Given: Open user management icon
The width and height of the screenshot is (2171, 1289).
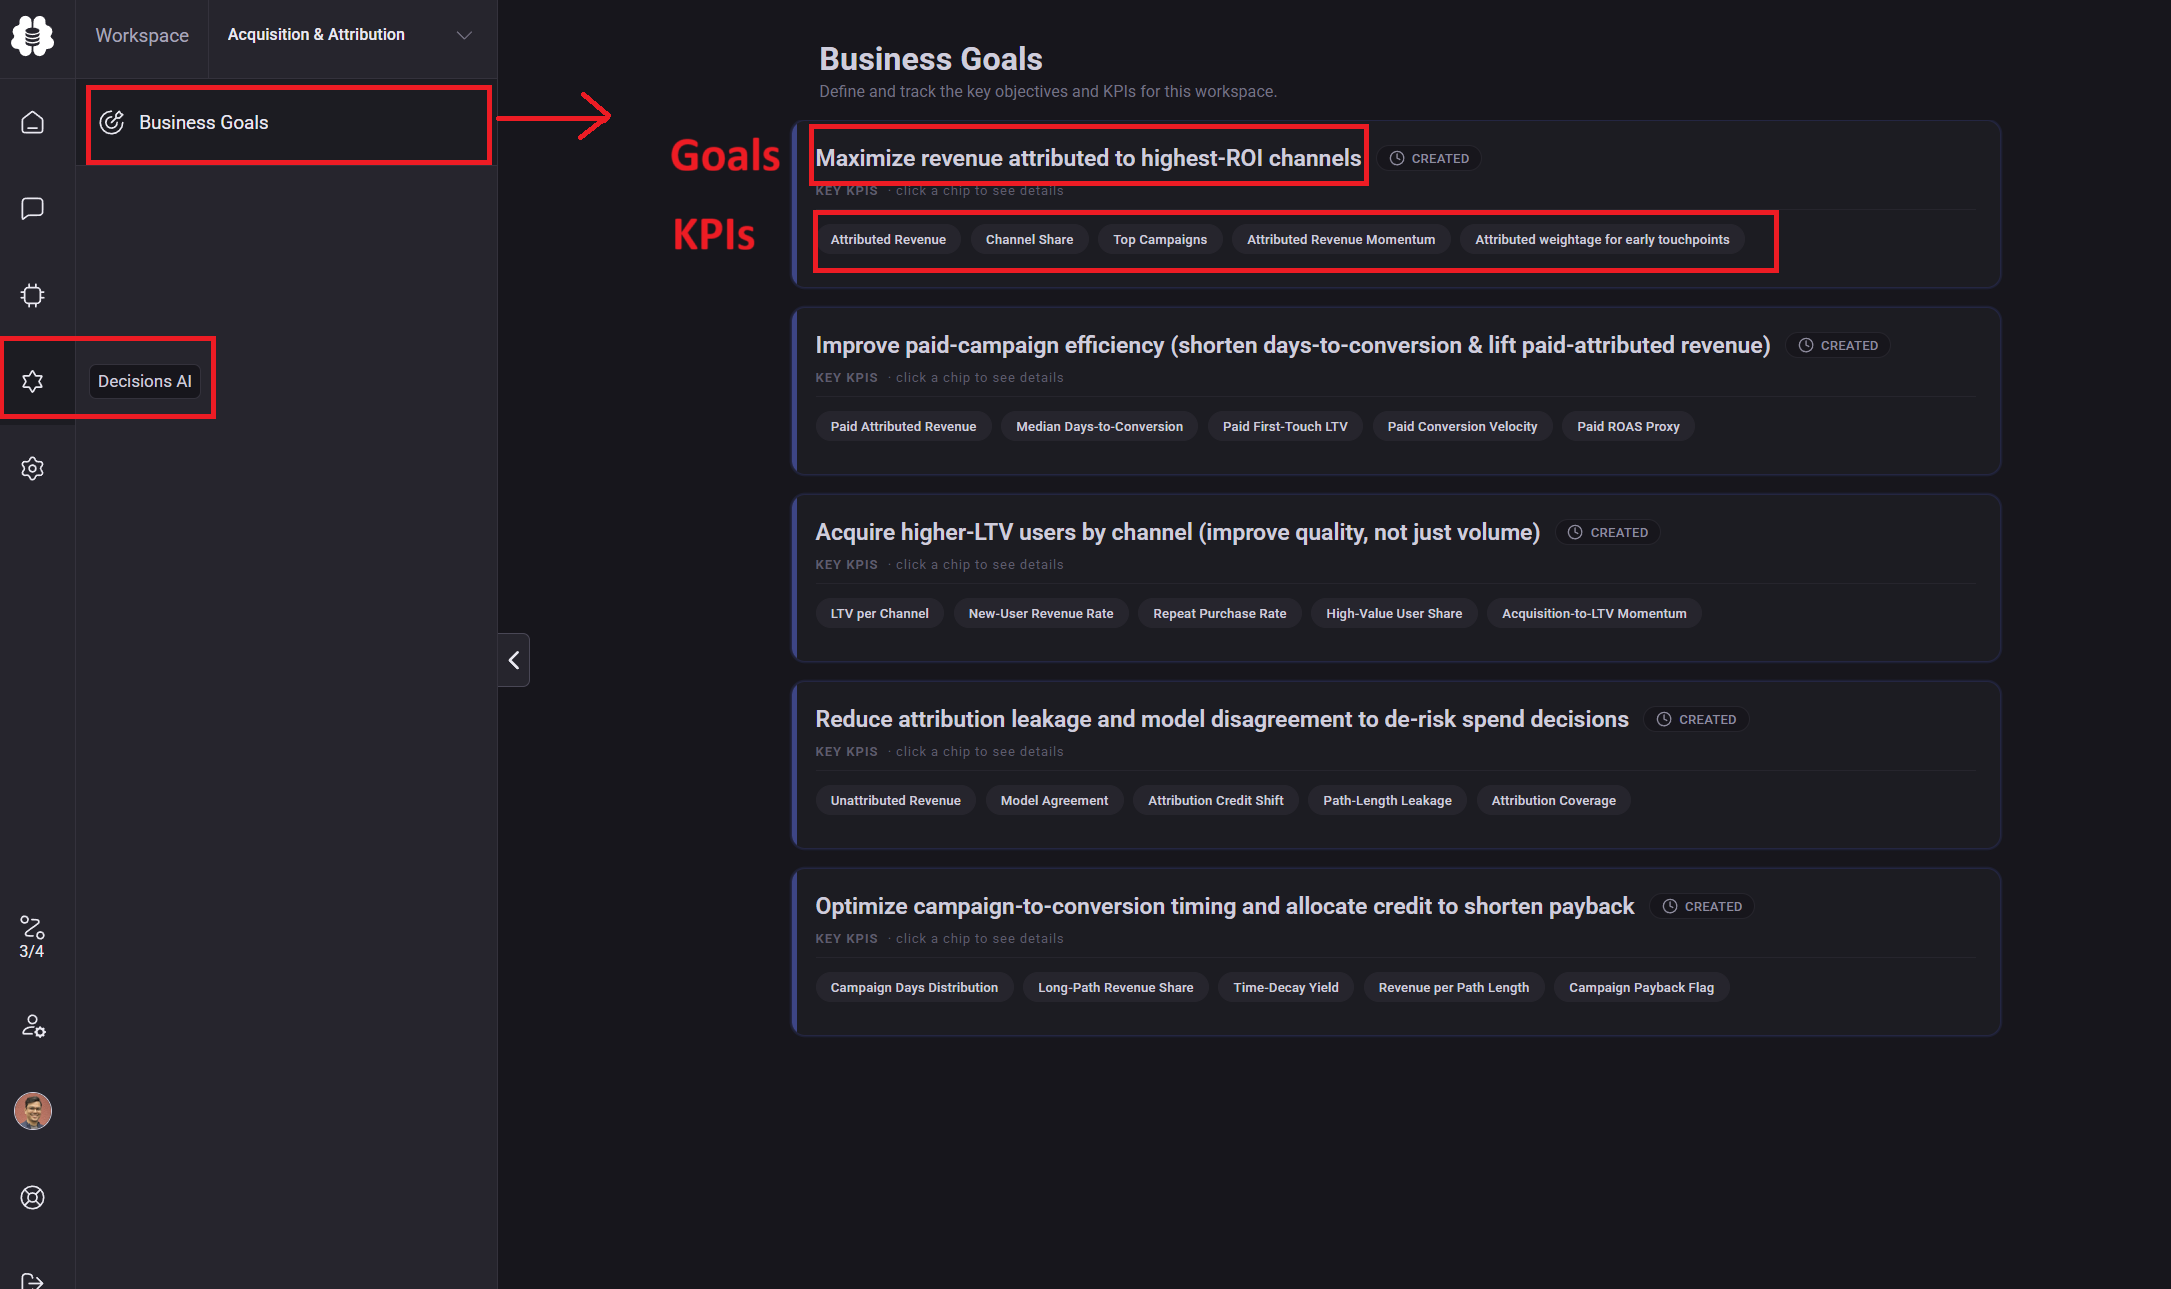Looking at the screenshot, I should 32,1025.
